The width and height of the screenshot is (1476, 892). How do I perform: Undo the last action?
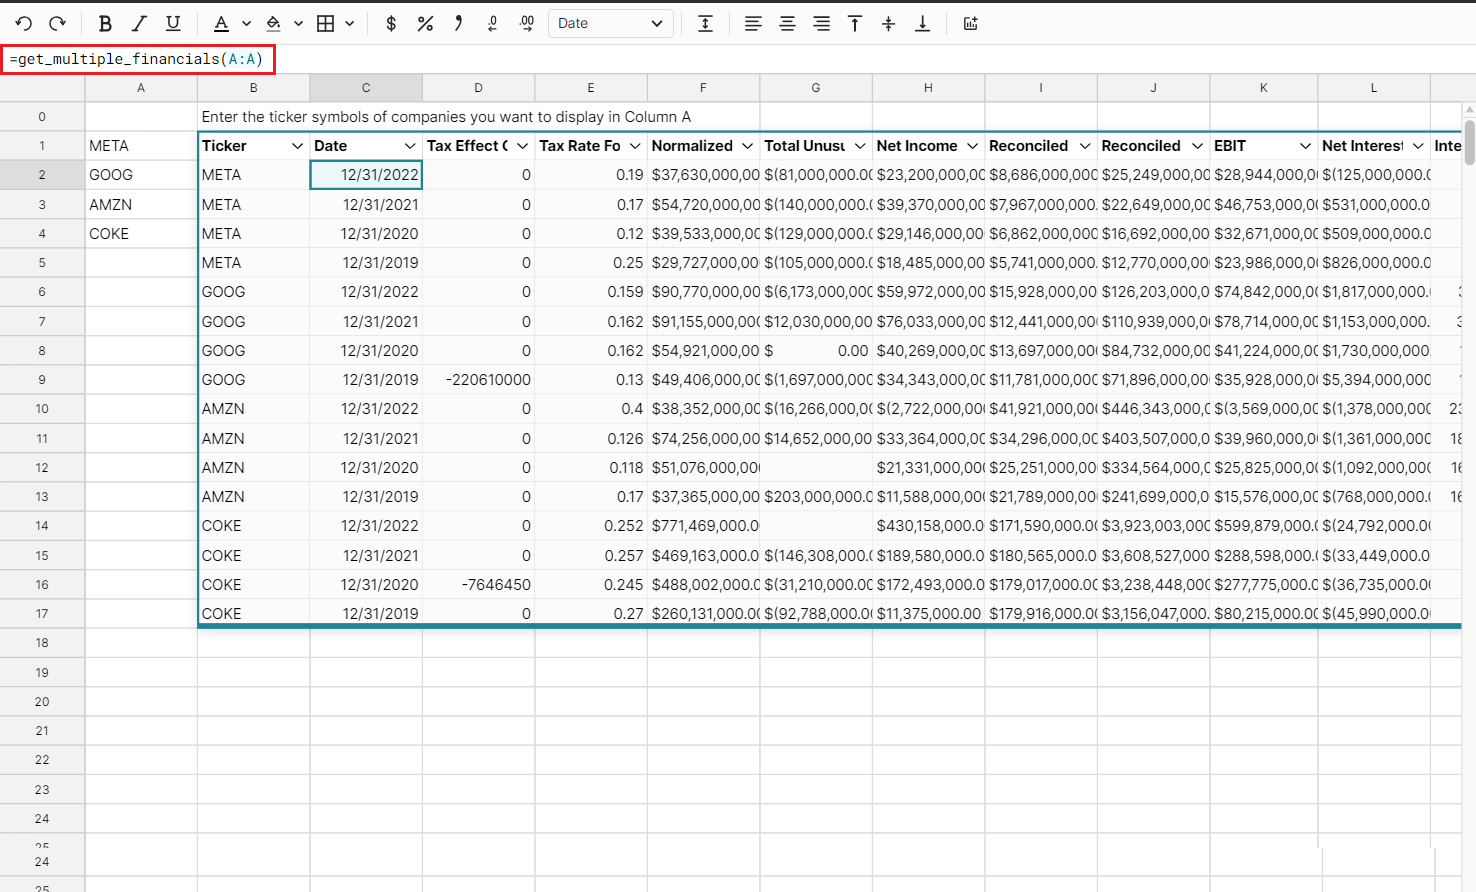pyautogui.click(x=22, y=23)
